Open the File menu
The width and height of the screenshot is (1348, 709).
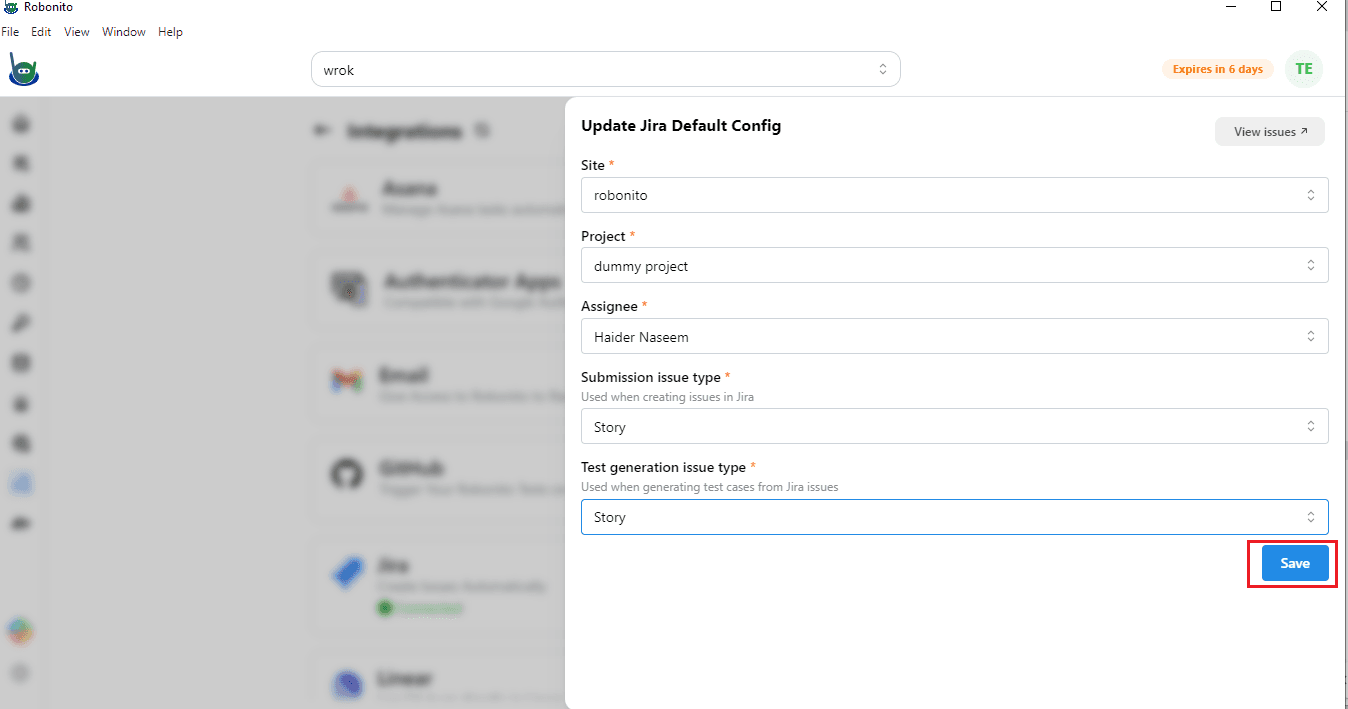[x=10, y=32]
